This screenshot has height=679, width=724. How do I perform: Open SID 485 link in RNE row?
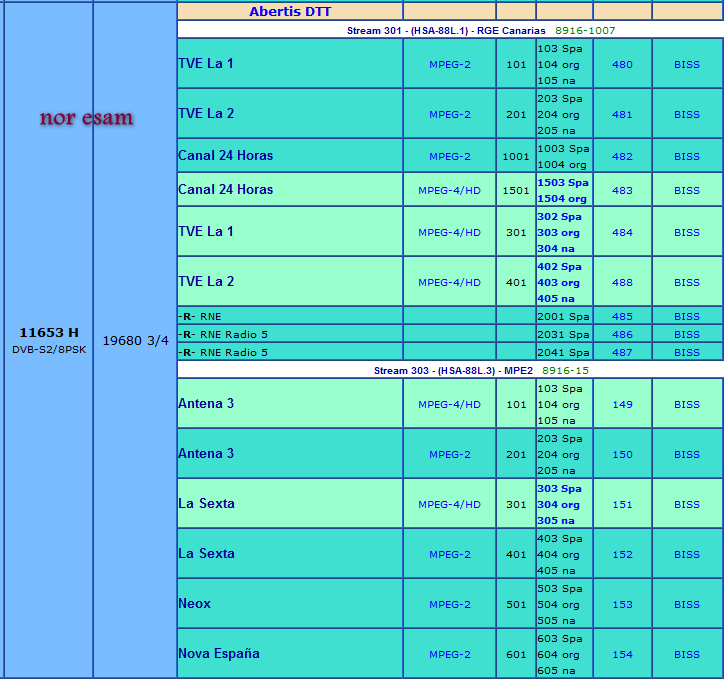[x=622, y=317]
